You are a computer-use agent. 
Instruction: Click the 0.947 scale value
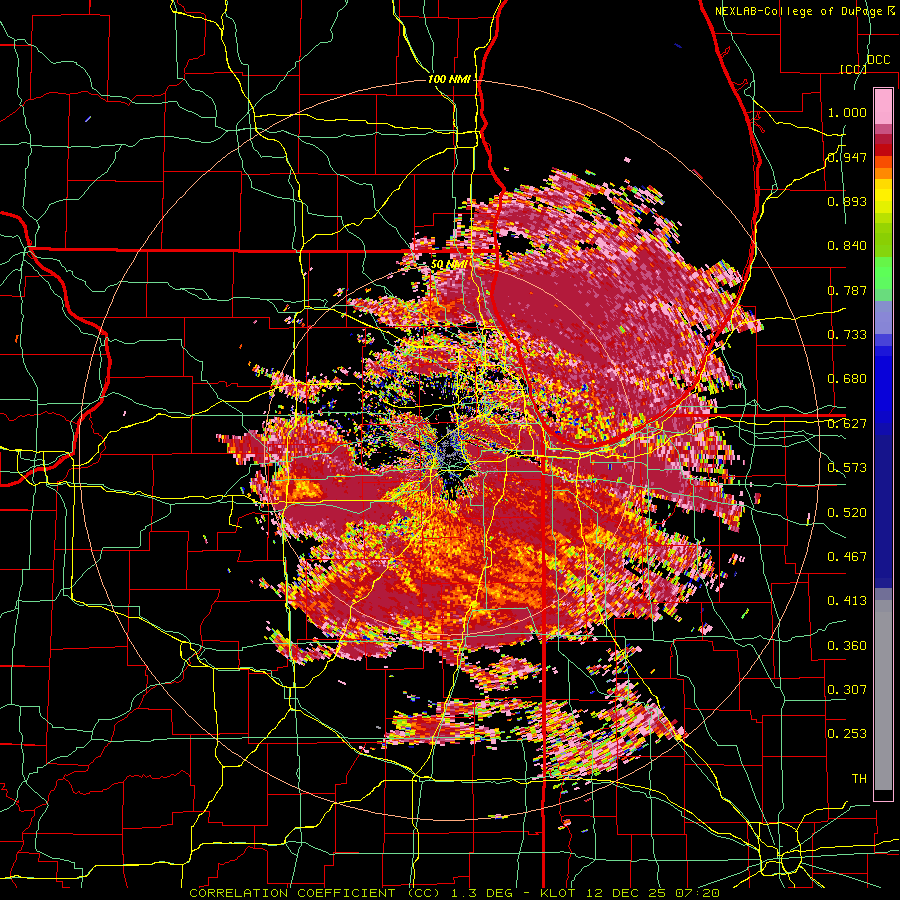847,157
